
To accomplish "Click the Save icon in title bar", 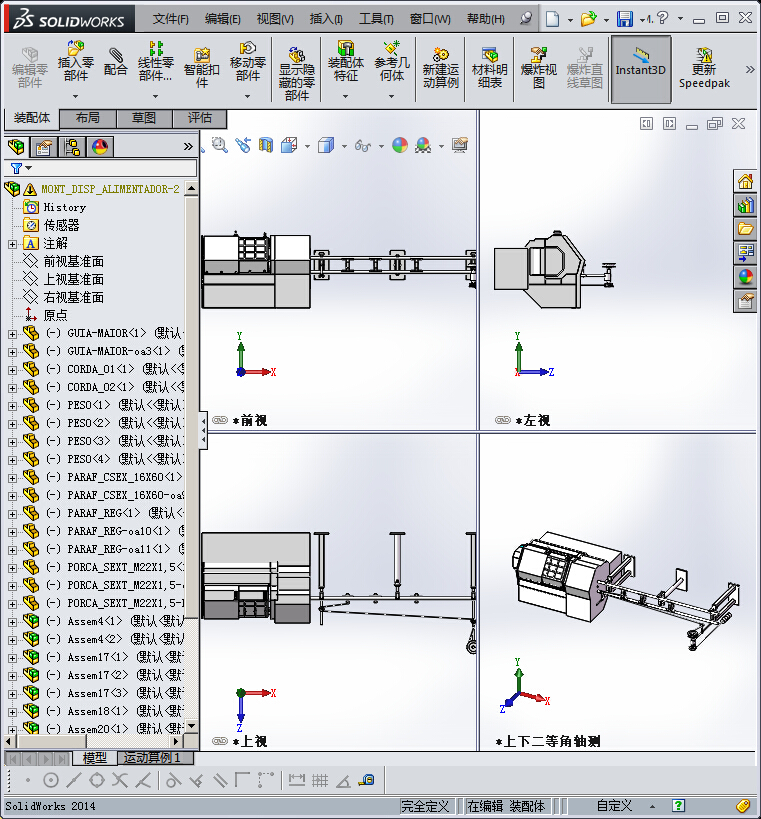I will point(625,19).
